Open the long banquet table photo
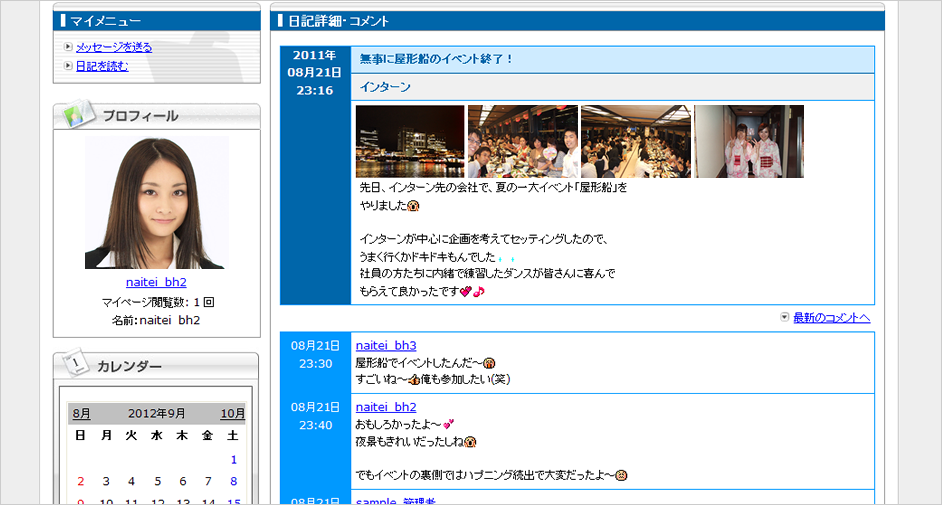The width and height of the screenshot is (942, 505). click(636, 142)
